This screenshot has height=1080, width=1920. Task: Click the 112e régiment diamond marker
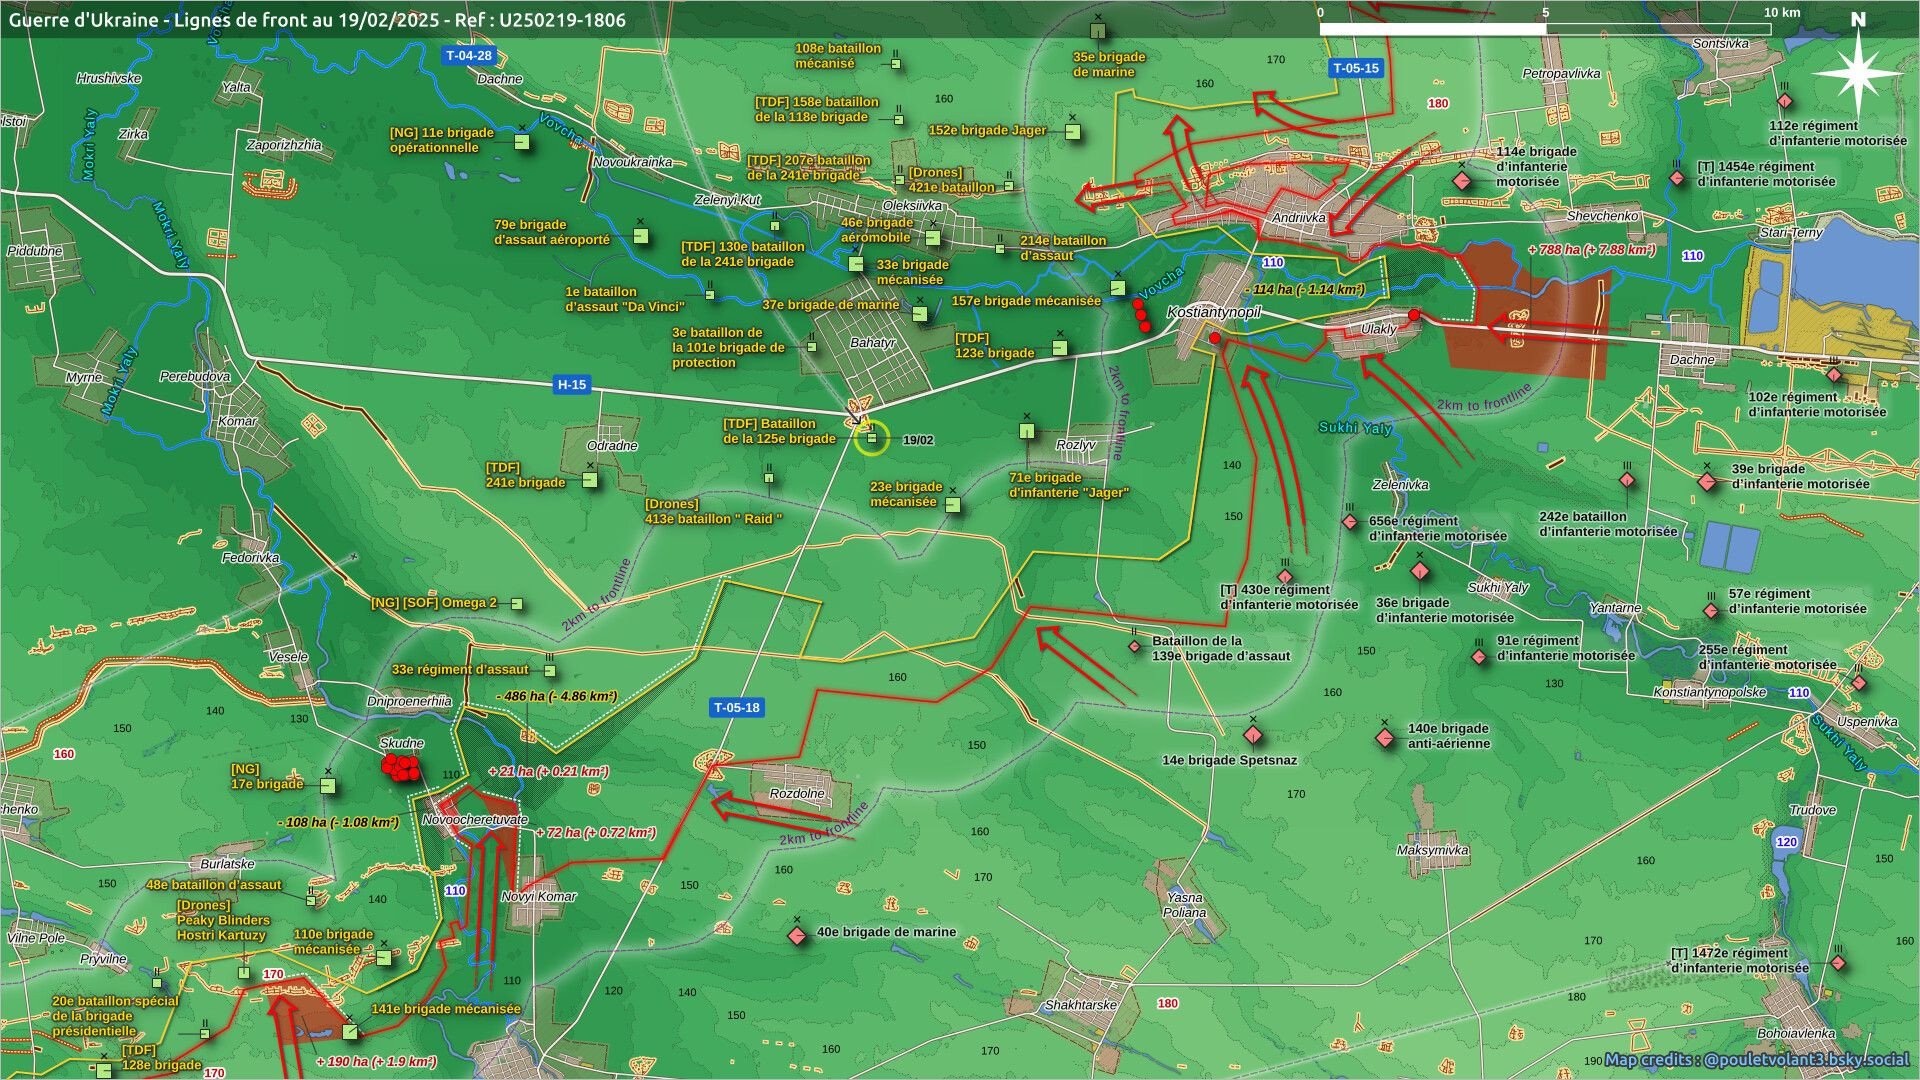click(x=1785, y=101)
